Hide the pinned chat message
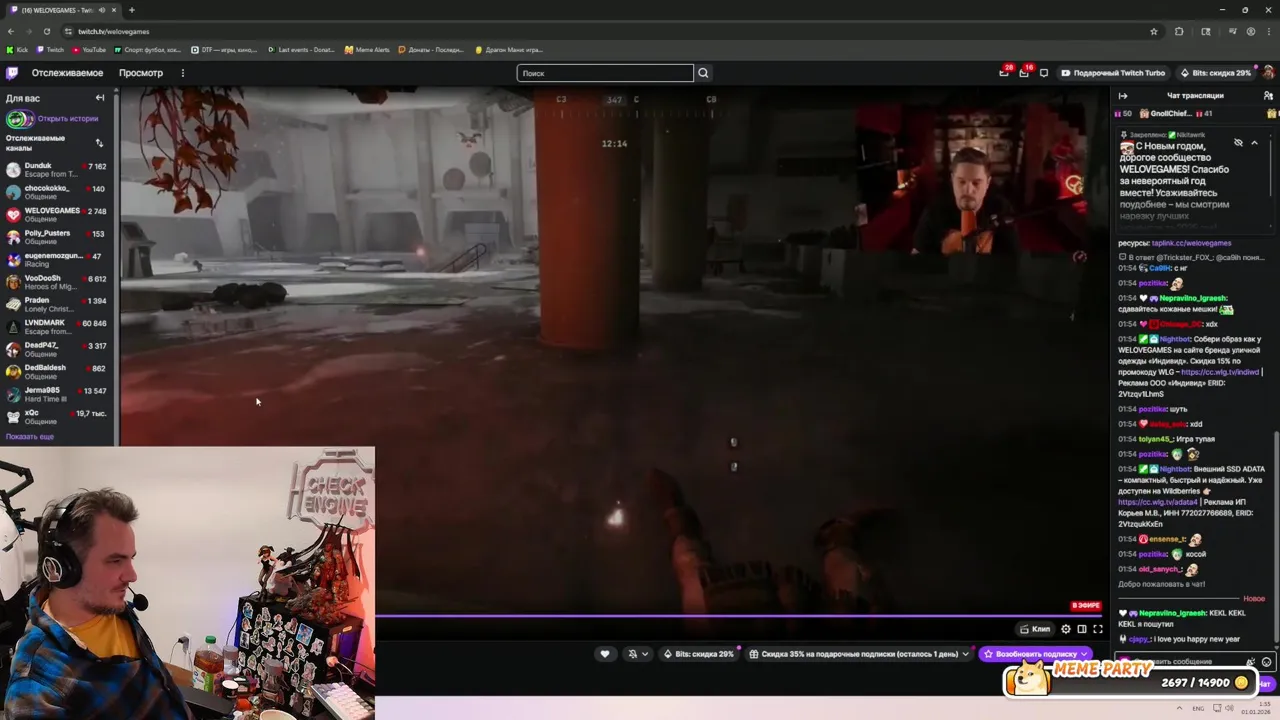 [1238, 143]
